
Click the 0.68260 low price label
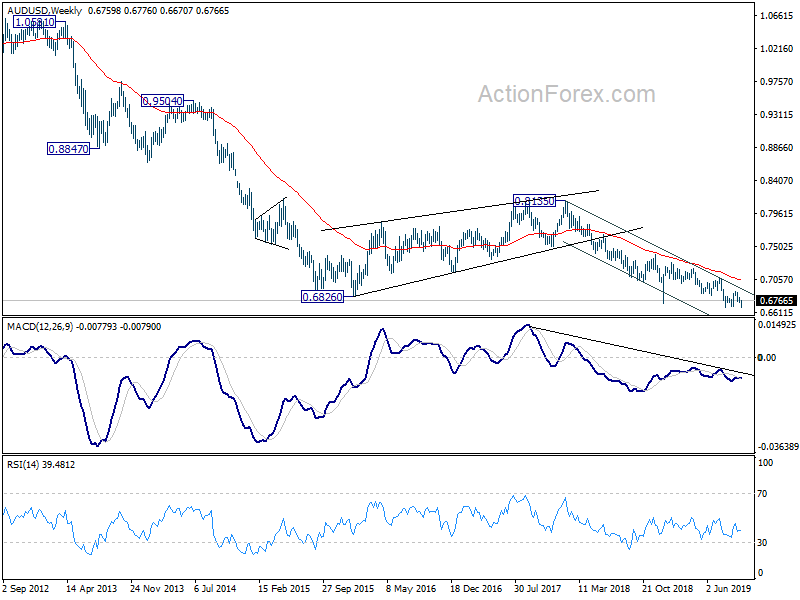pyautogui.click(x=322, y=296)
